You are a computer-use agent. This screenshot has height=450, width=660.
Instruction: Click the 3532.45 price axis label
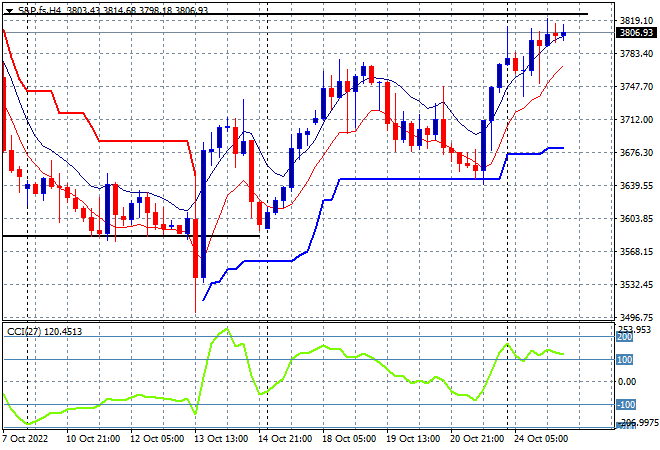(x=636, y=285)
